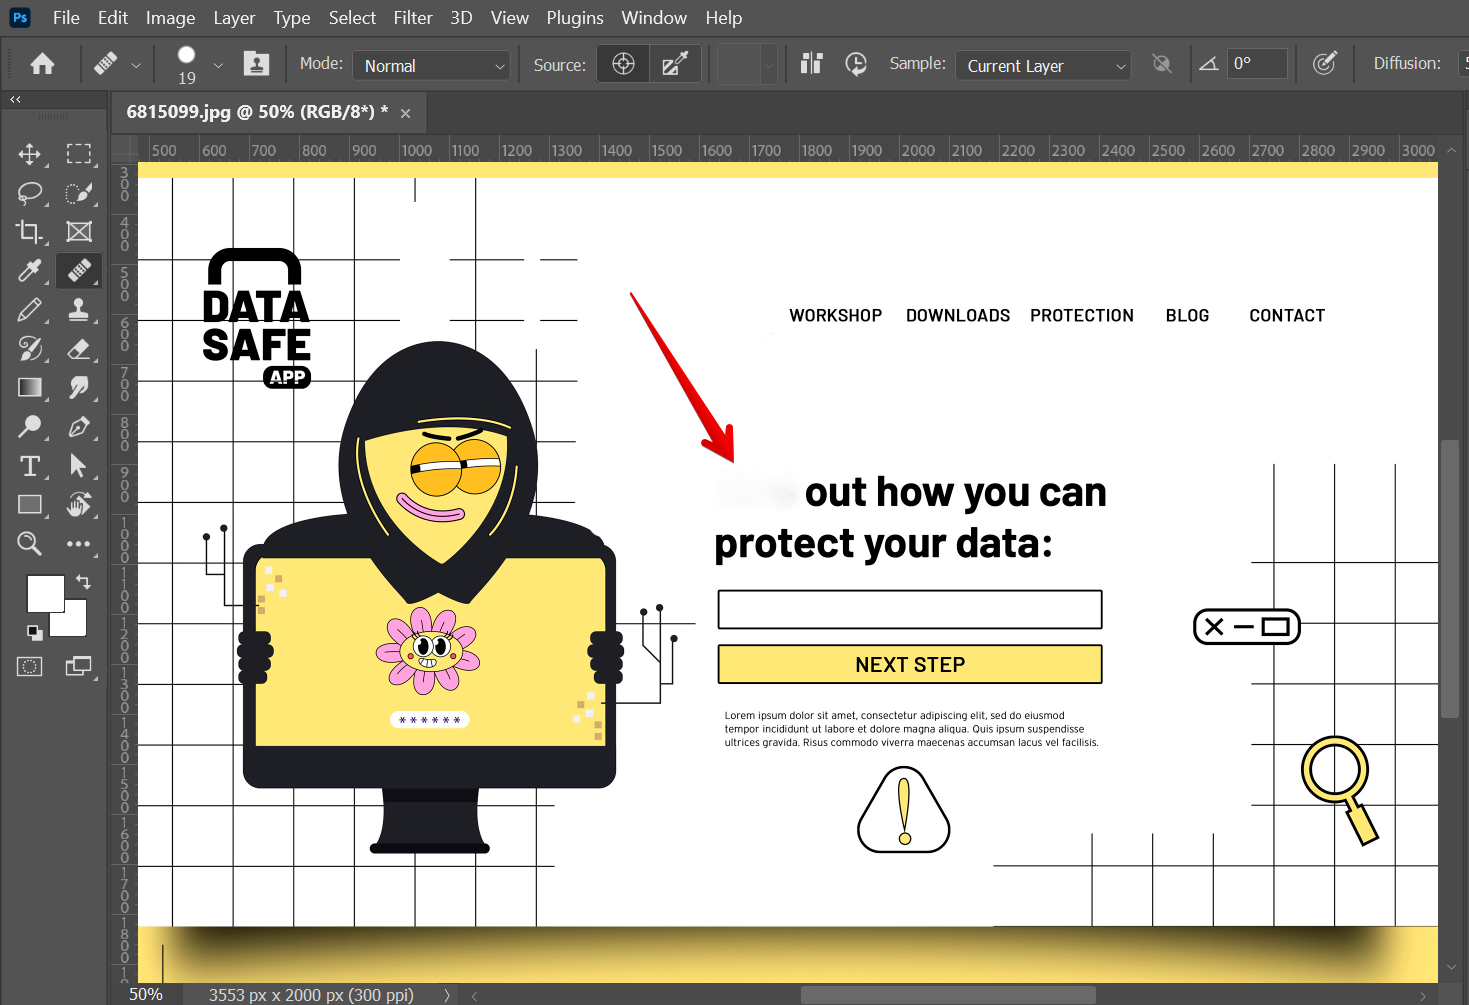Viewport: 1469px width, 1005px height.
Task: Click the foreground color swatch
Action: tap(44, 592)
